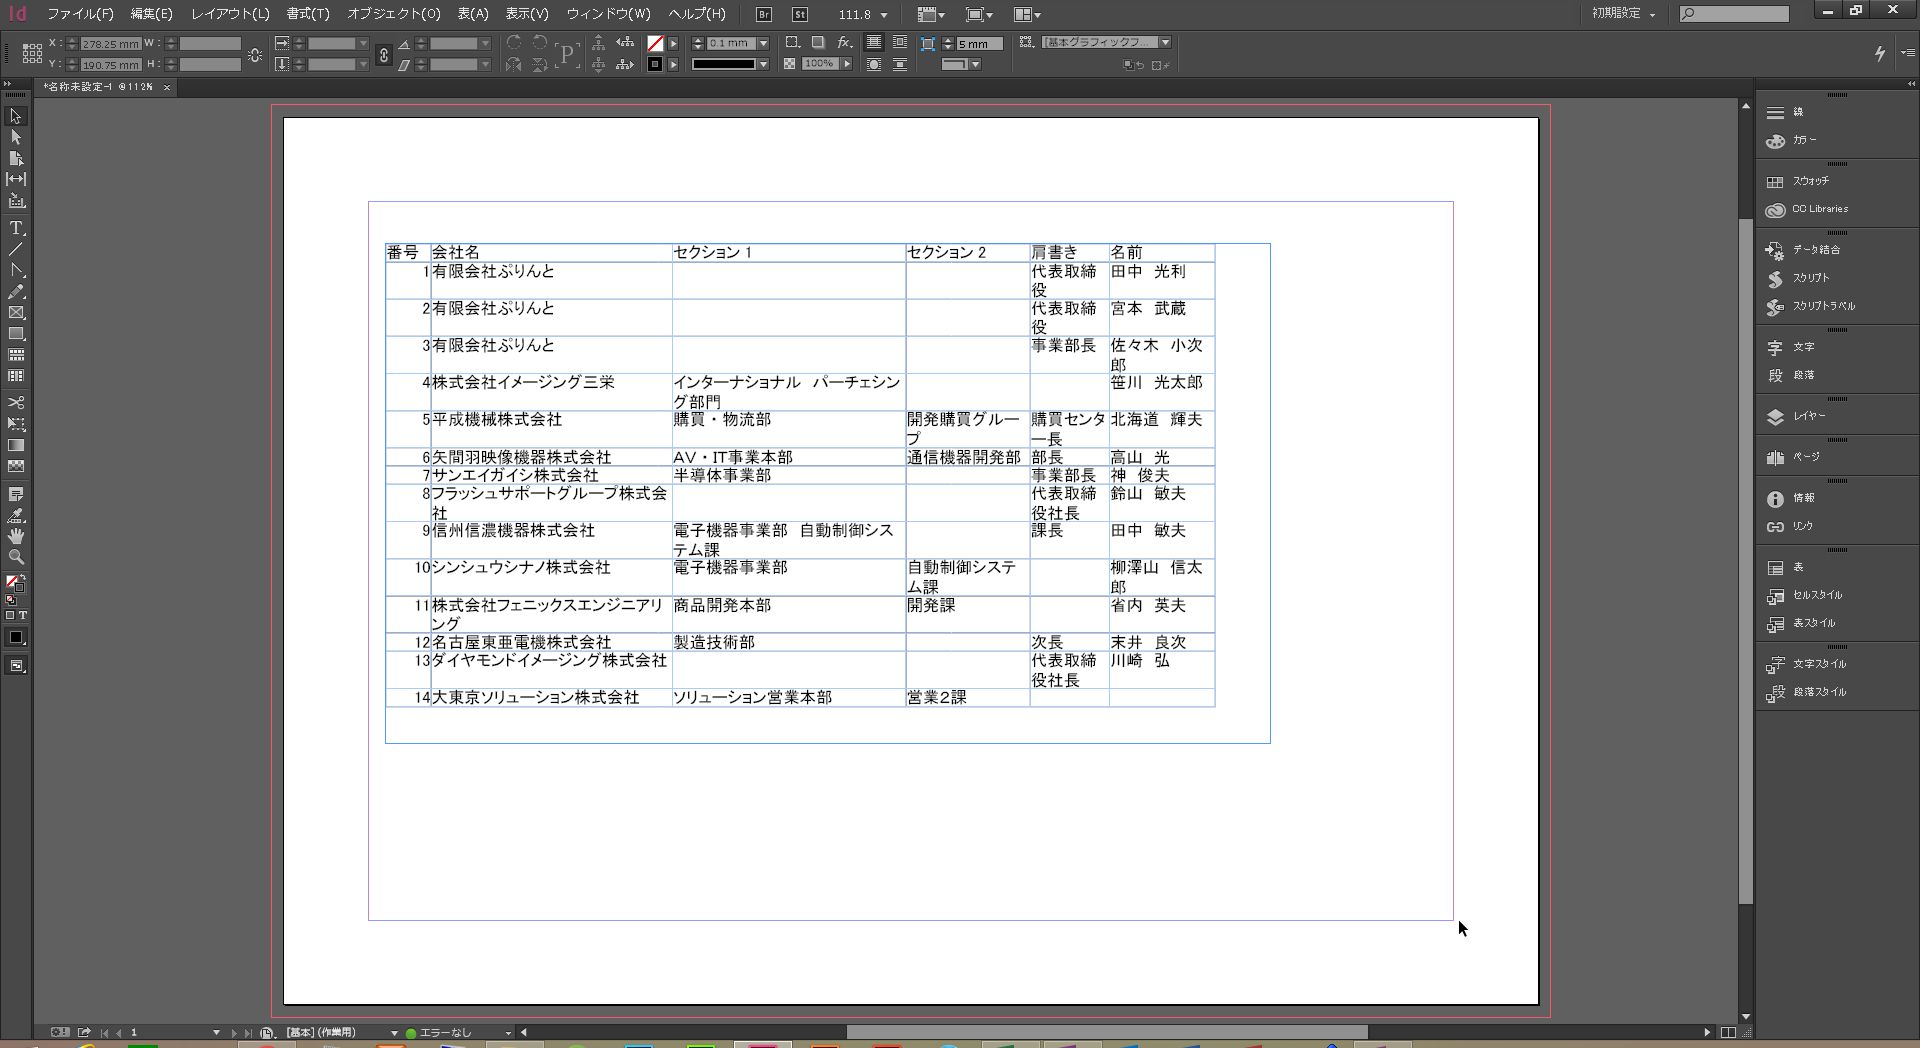Toggle constrain scaling proportions link
Viewport: 1920px width, 1048px height.
pyautogui.click(x=383, y=55)
